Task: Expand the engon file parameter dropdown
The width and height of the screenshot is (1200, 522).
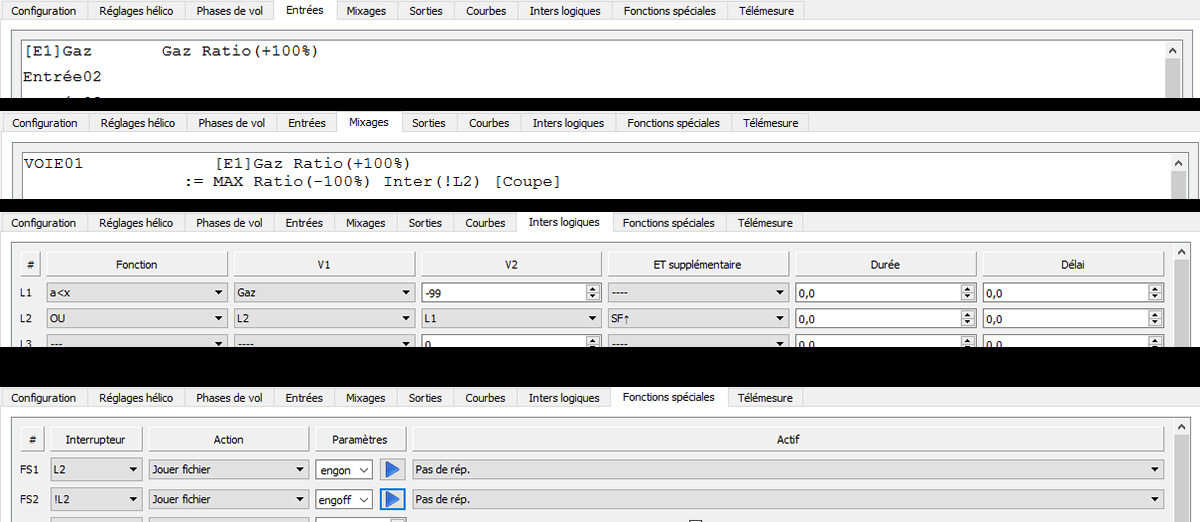Action: coord(344,470)
